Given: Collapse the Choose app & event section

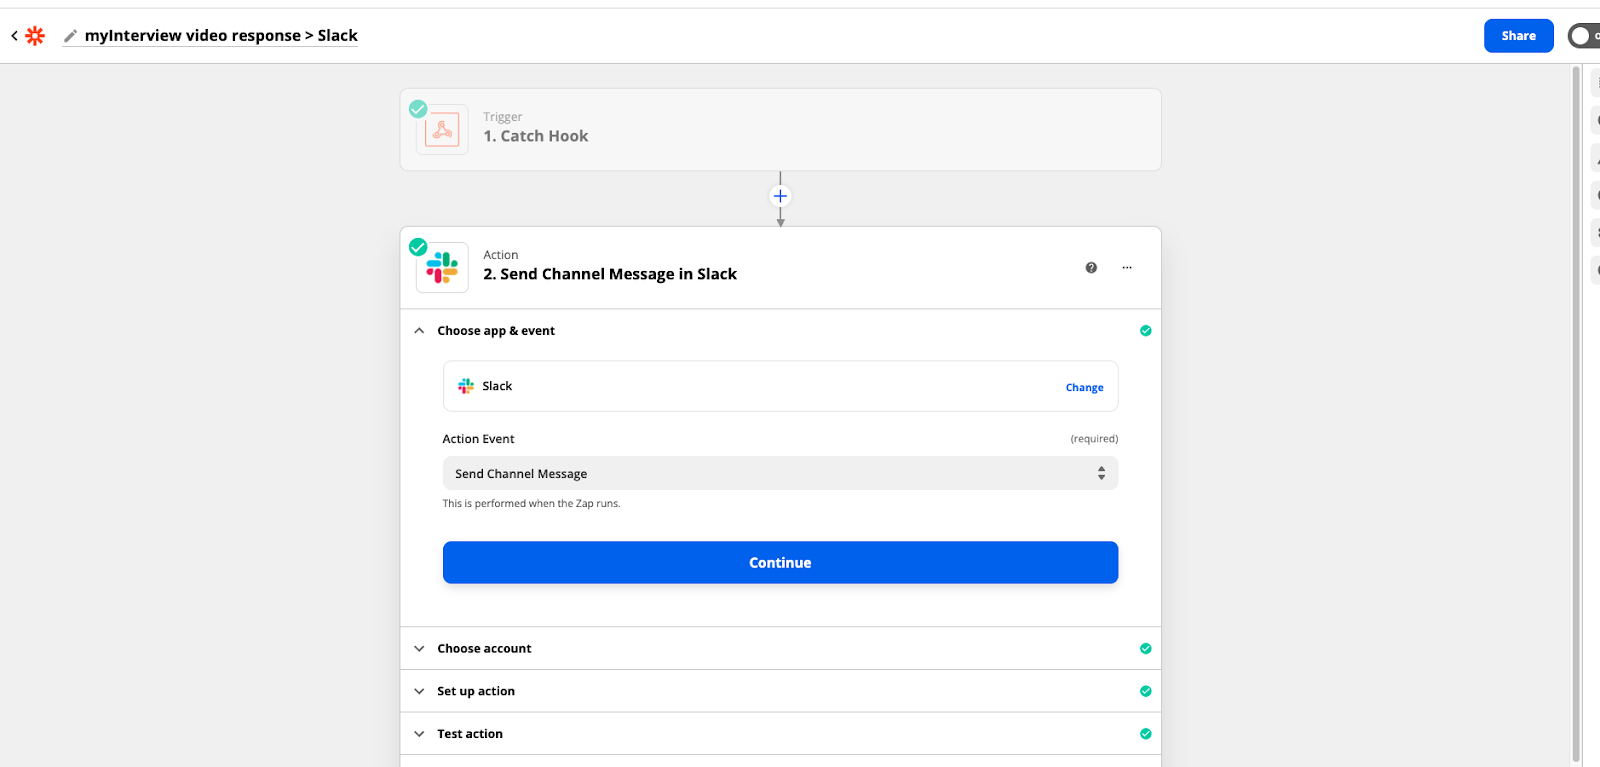Looking at the screenshot, I should point(419,331).
